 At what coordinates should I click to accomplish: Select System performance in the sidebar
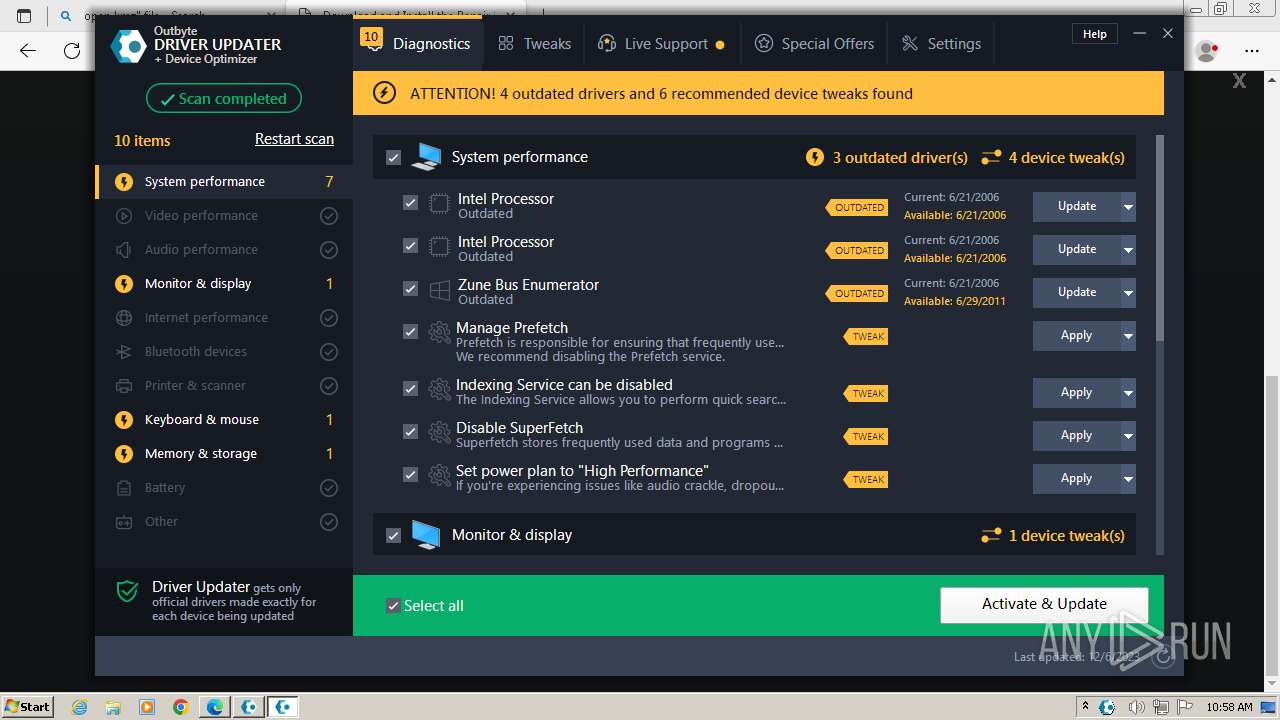point(224,182)
